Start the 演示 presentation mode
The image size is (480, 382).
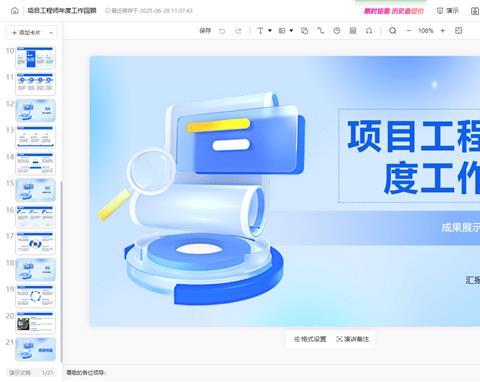pos(448,11)
